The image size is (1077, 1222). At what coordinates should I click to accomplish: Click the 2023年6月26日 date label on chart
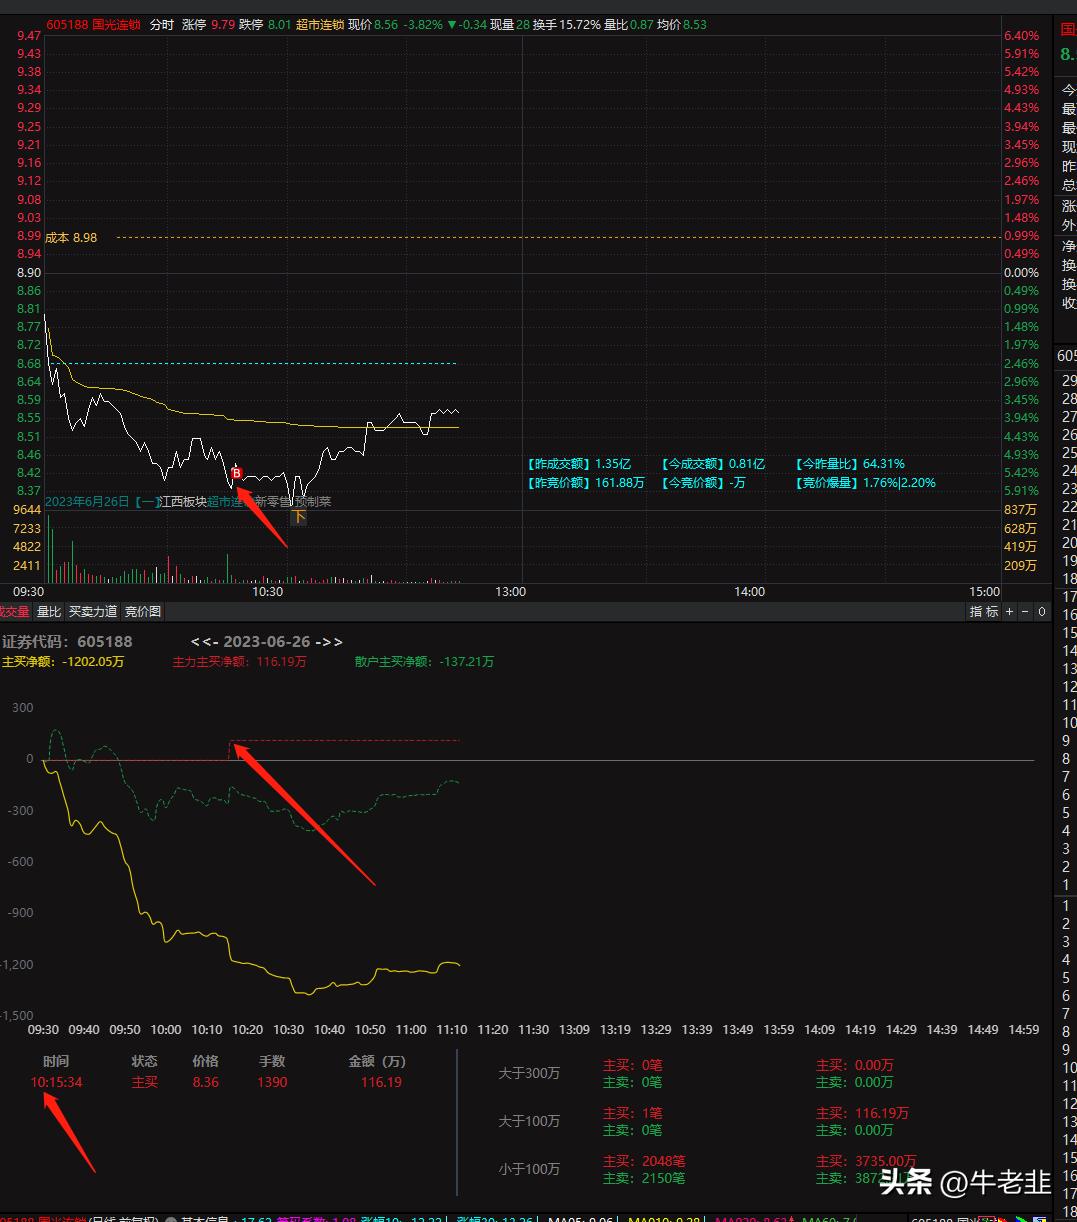coord(88,502)
